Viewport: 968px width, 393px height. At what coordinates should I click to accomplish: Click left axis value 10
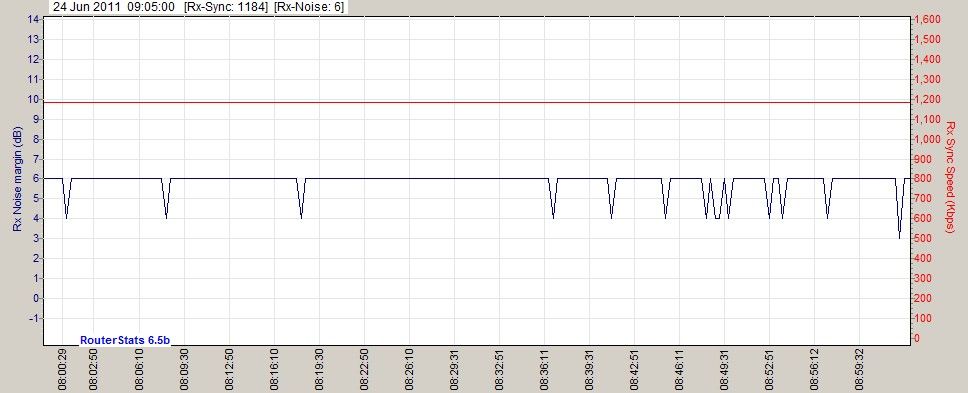[x=34, y=99]
